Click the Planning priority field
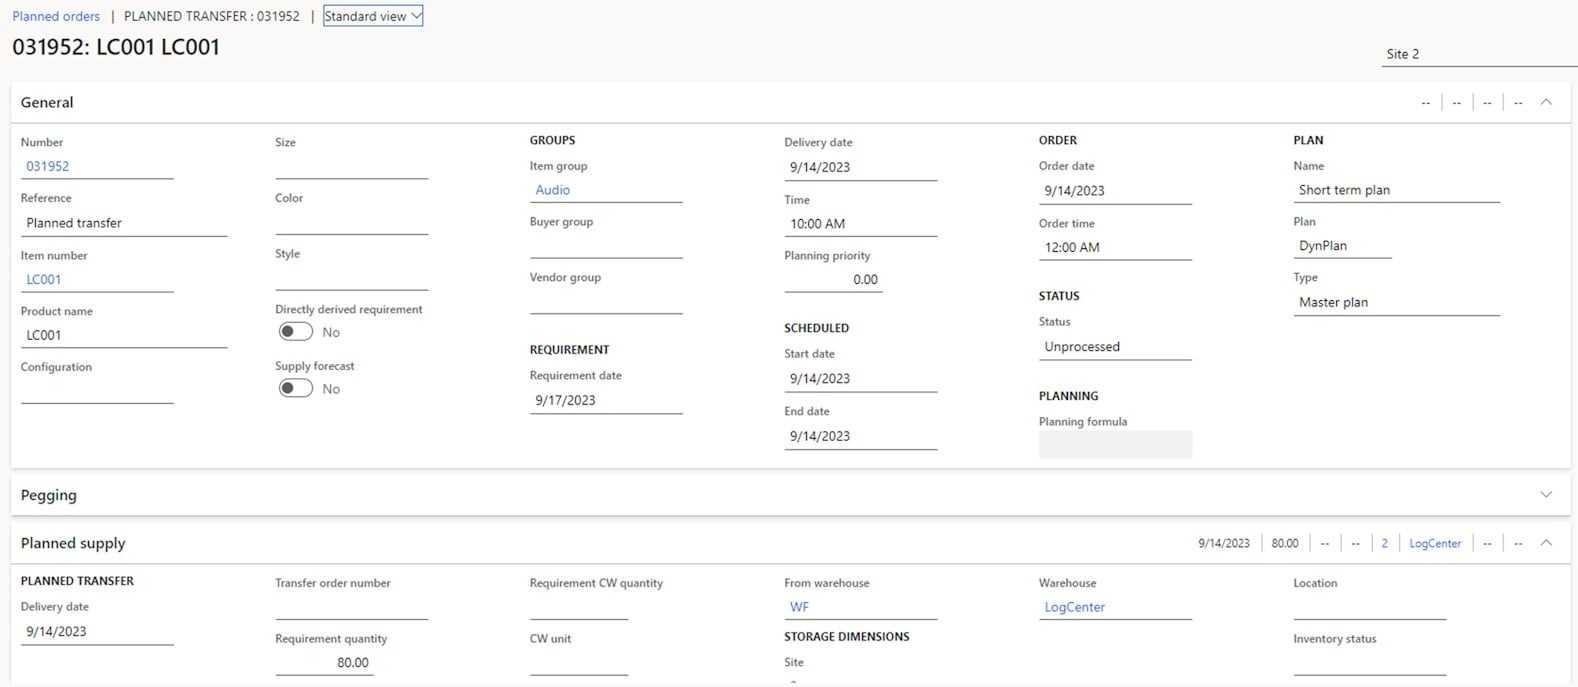1578x687 pixels. (832, 280)
